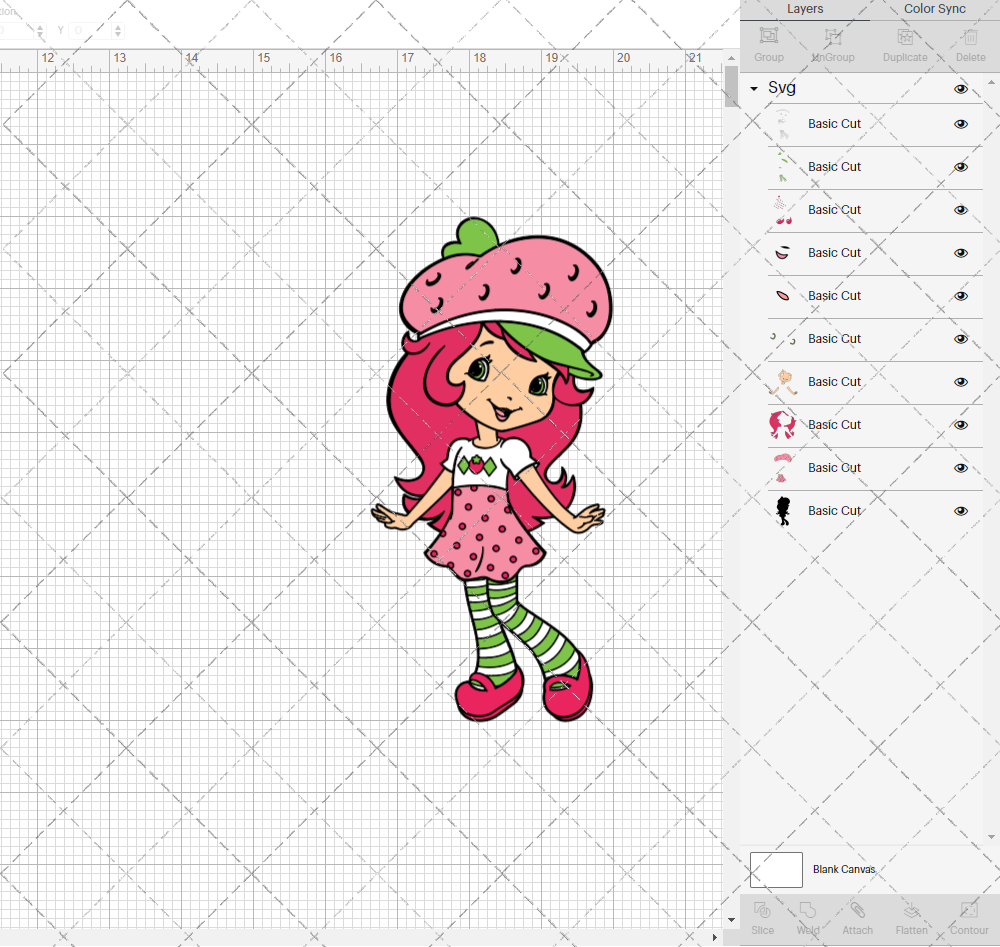Click the Layers panel scroll up arrow

tap(991, 83)
